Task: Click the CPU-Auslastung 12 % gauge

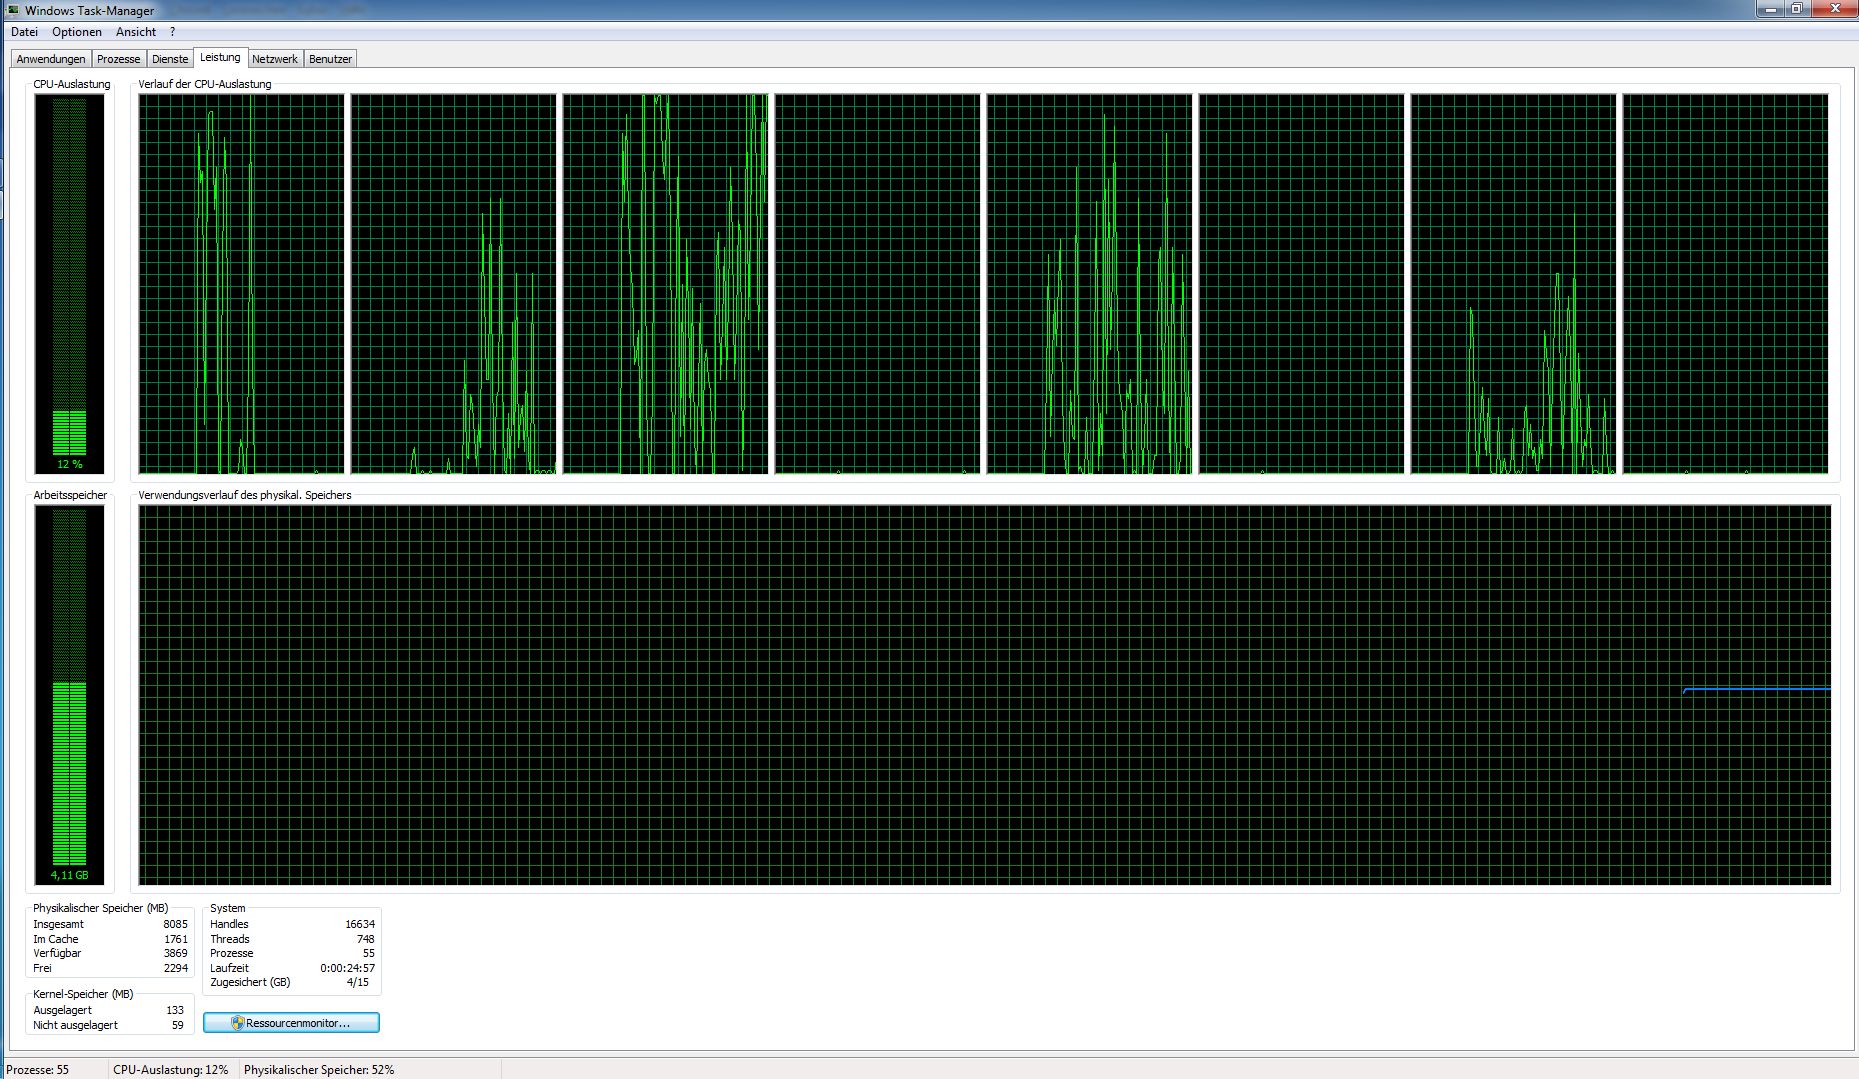Action: 69,284
